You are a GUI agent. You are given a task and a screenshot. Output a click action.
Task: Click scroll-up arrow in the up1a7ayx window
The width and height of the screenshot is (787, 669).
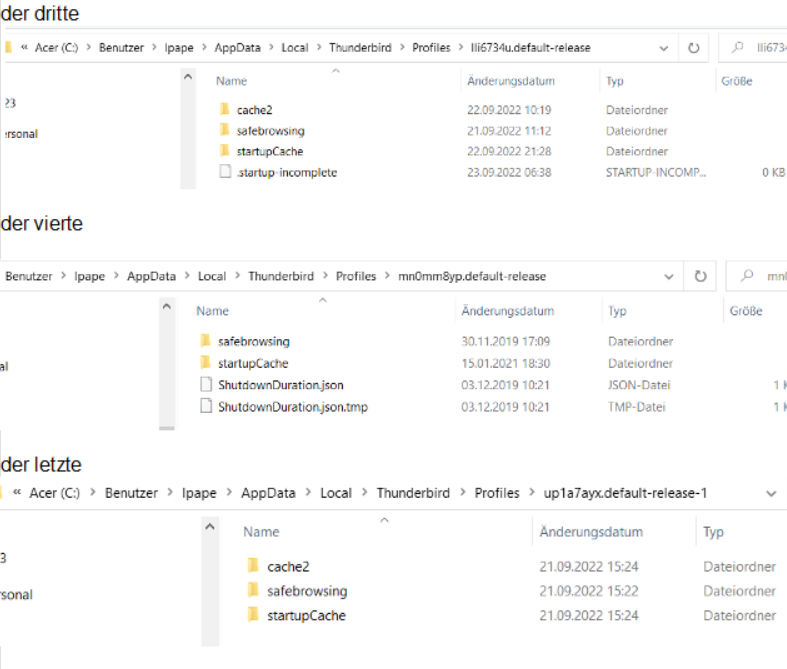click(209, 526)
